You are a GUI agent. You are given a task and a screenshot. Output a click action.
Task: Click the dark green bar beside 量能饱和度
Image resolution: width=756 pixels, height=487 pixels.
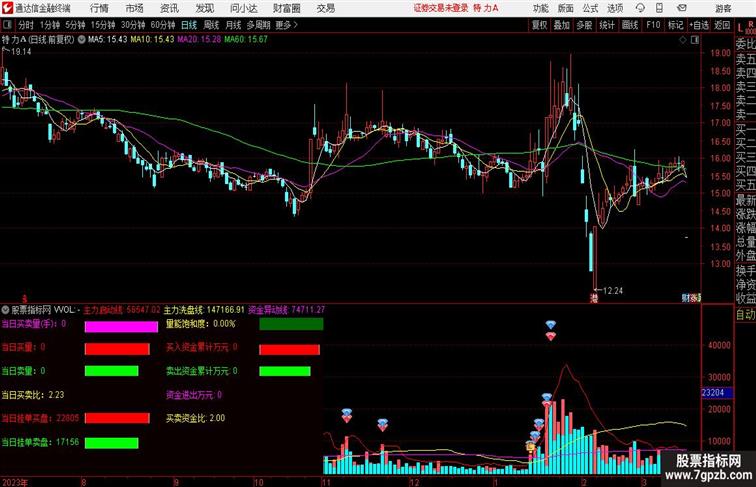291,324
